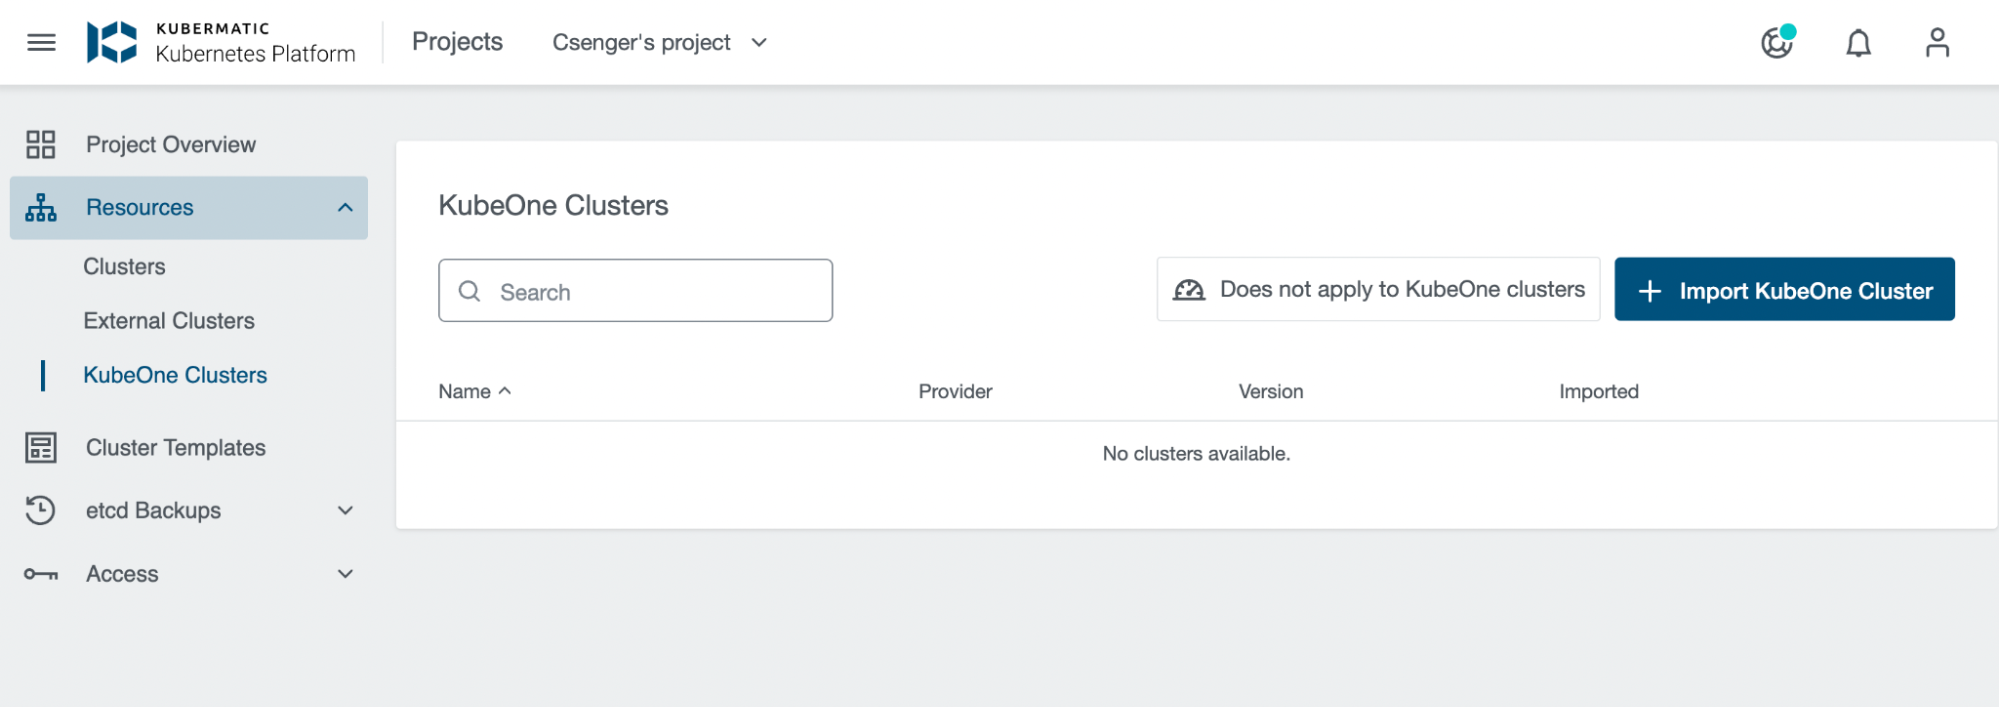Click the etcd Backups history icon
This screenshot has width=1999, height=707.
click(41, 510)
